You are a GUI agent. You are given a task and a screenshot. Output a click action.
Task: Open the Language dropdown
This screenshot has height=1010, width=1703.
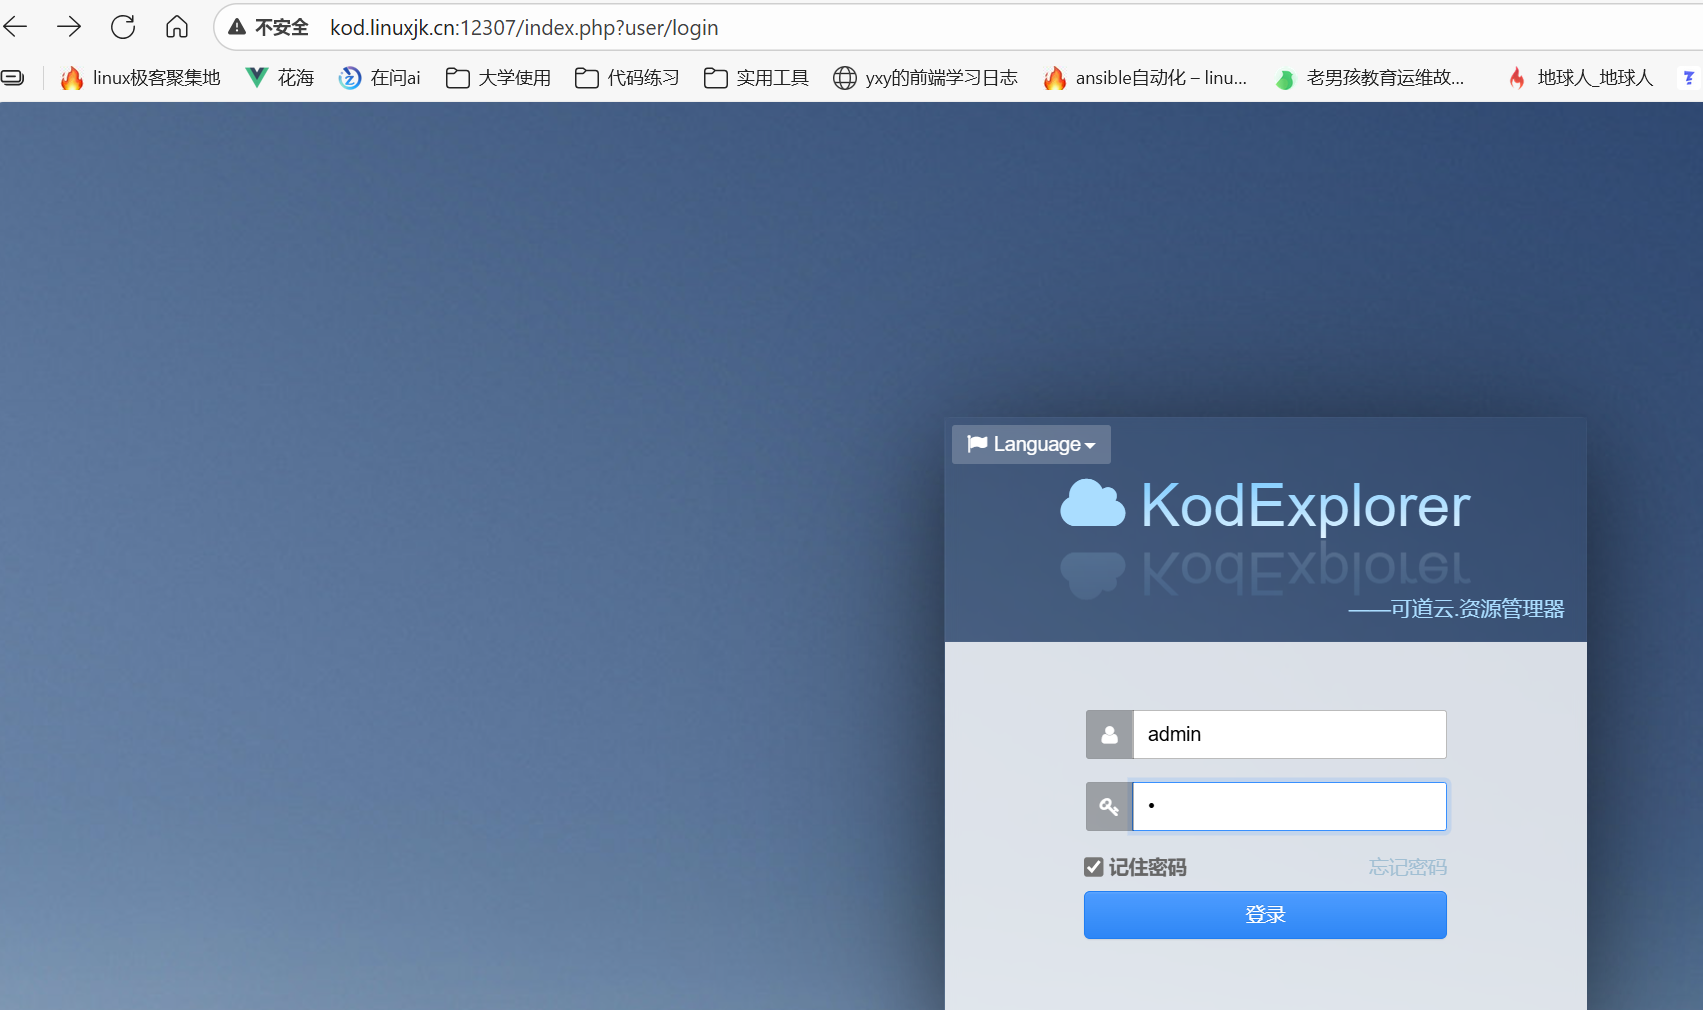coord(1031,444)
